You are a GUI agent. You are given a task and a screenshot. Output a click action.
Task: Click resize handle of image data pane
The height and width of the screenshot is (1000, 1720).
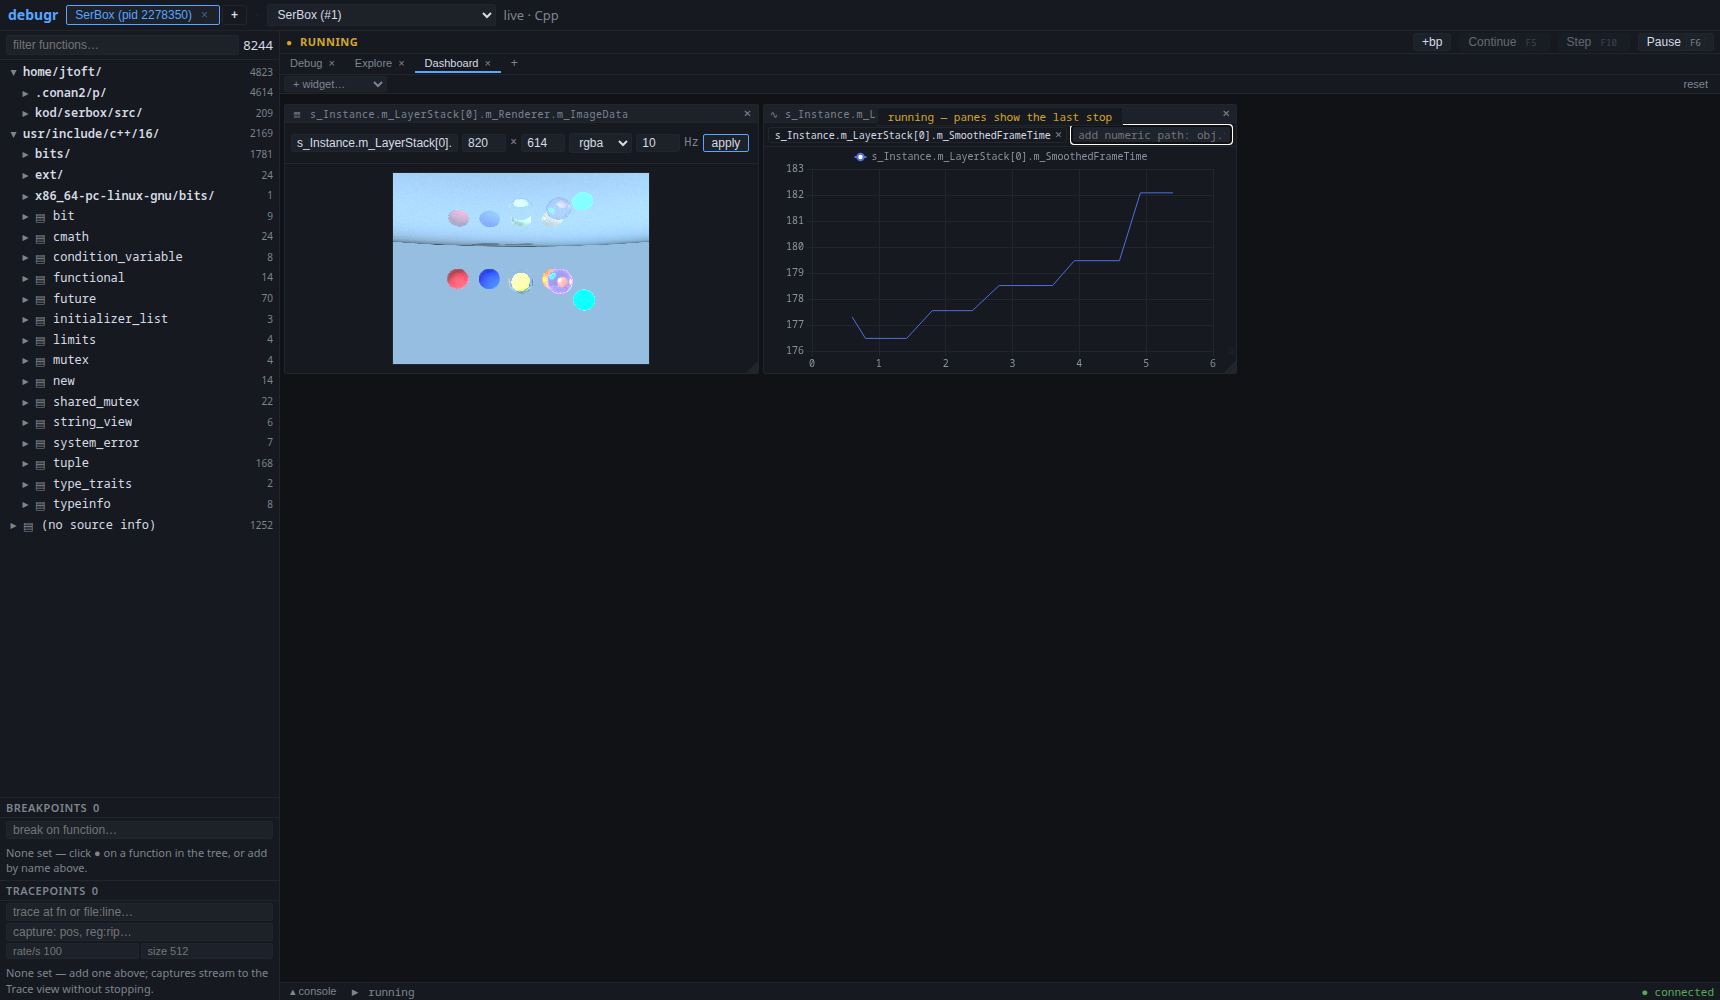point(752,367)
